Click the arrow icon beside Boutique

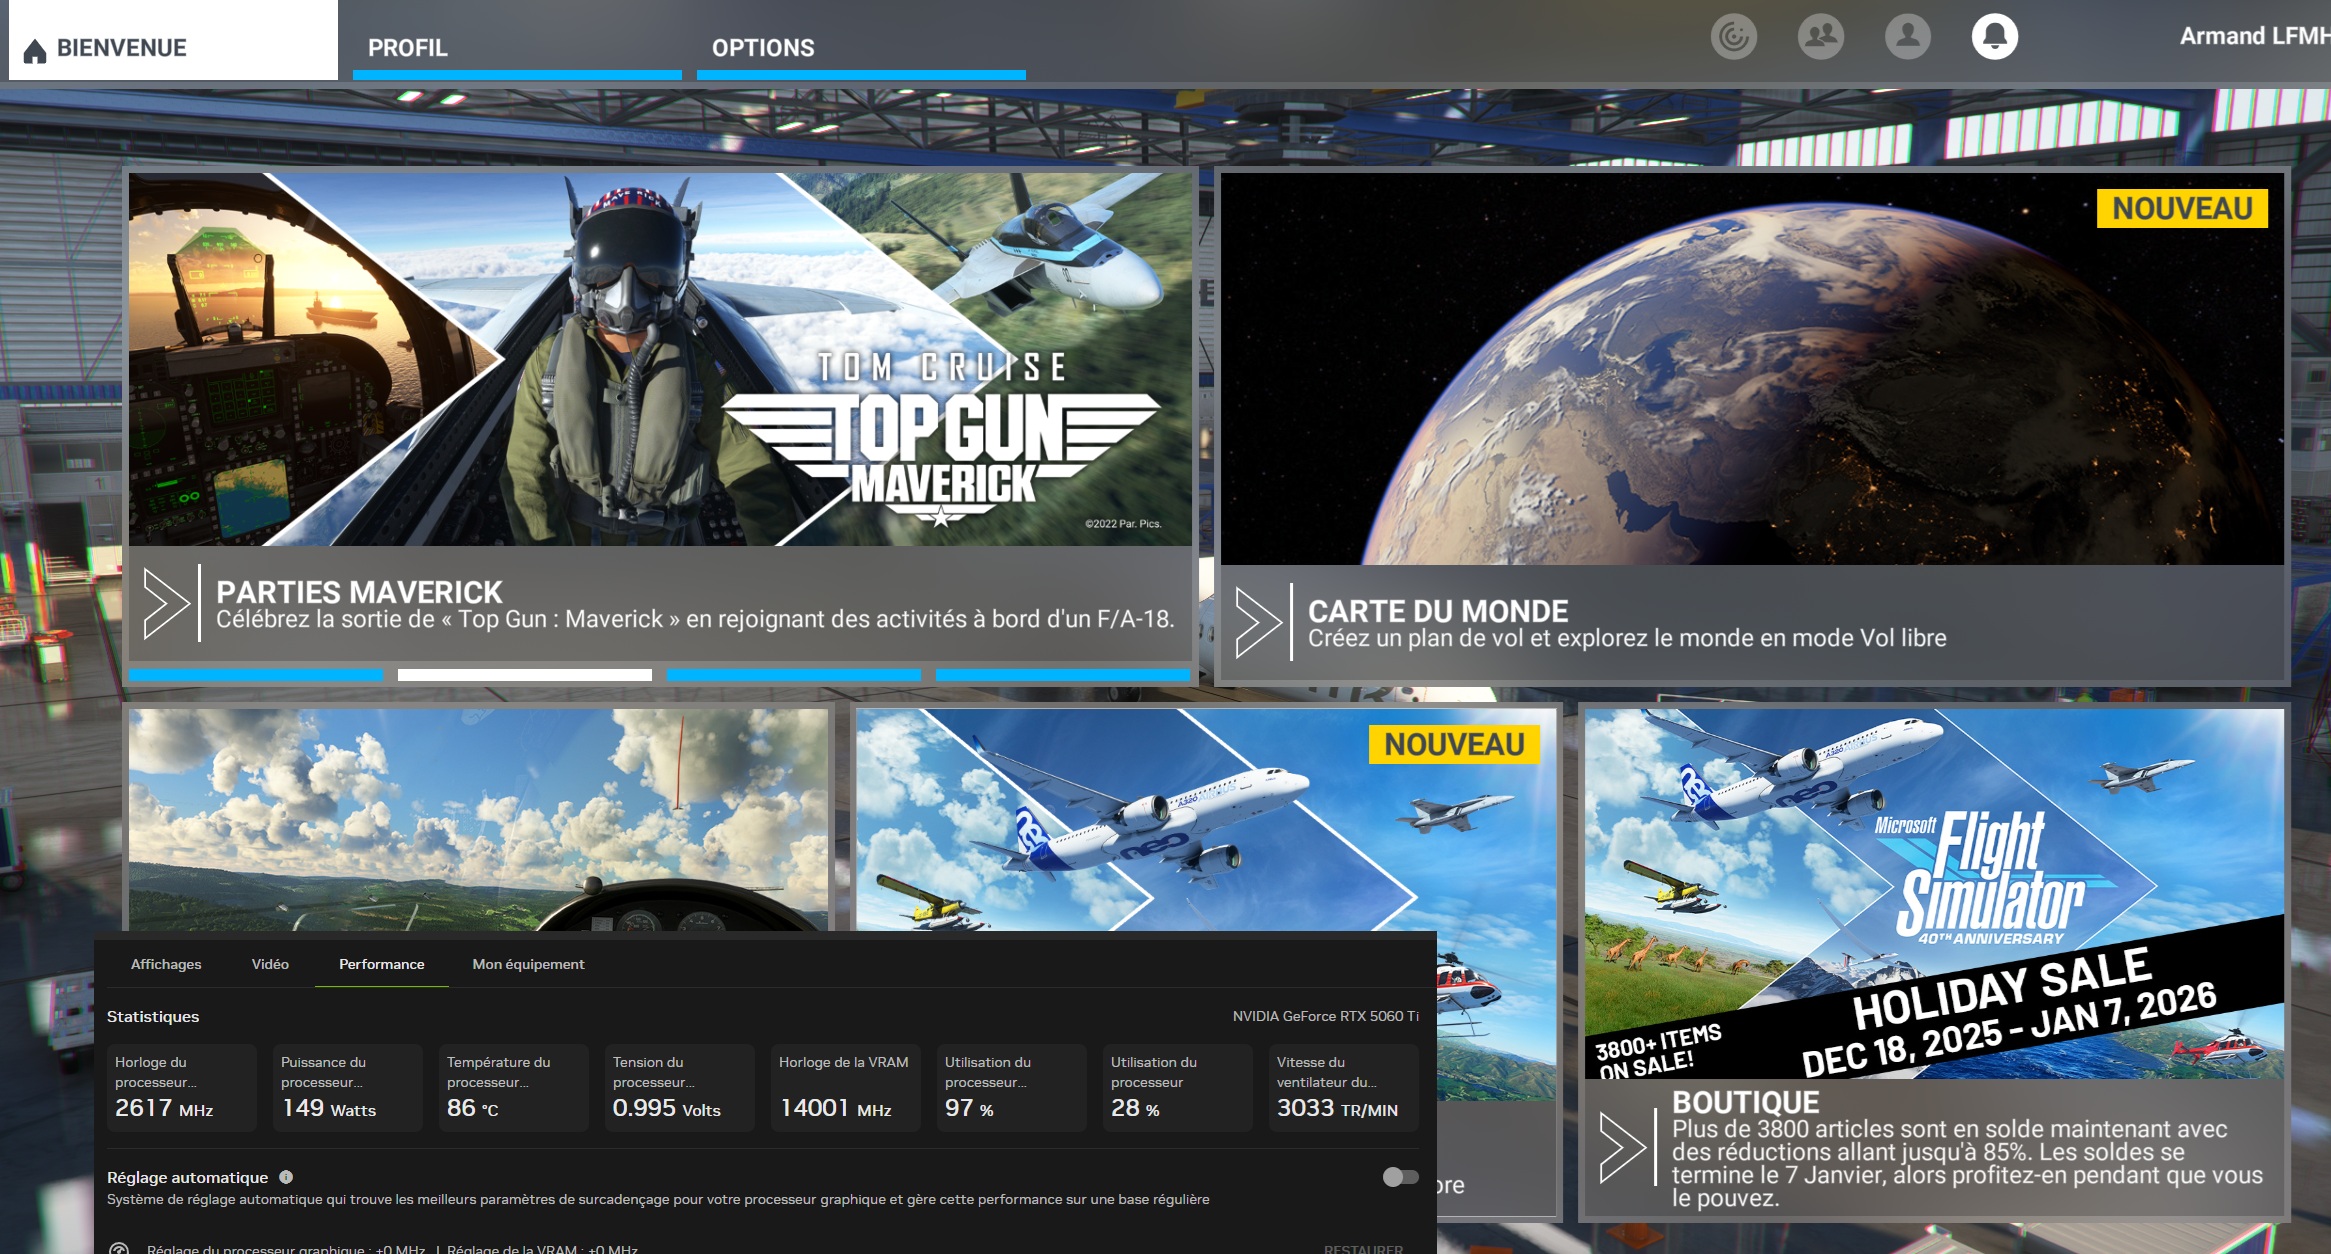pos(1622,1148)
